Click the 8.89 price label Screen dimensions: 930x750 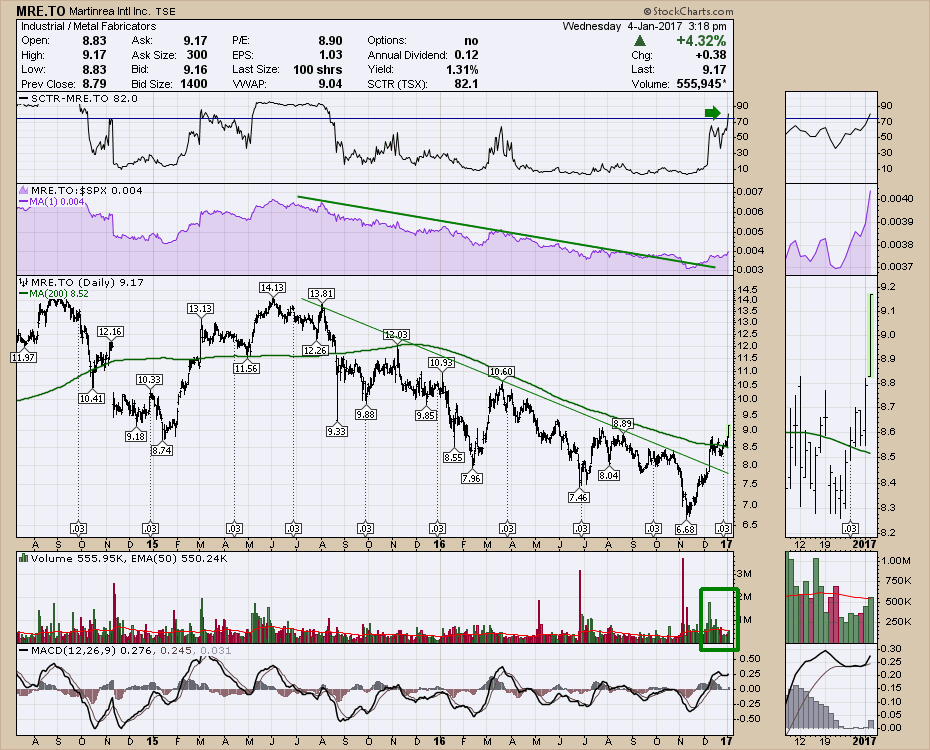[x=623, y=423]
